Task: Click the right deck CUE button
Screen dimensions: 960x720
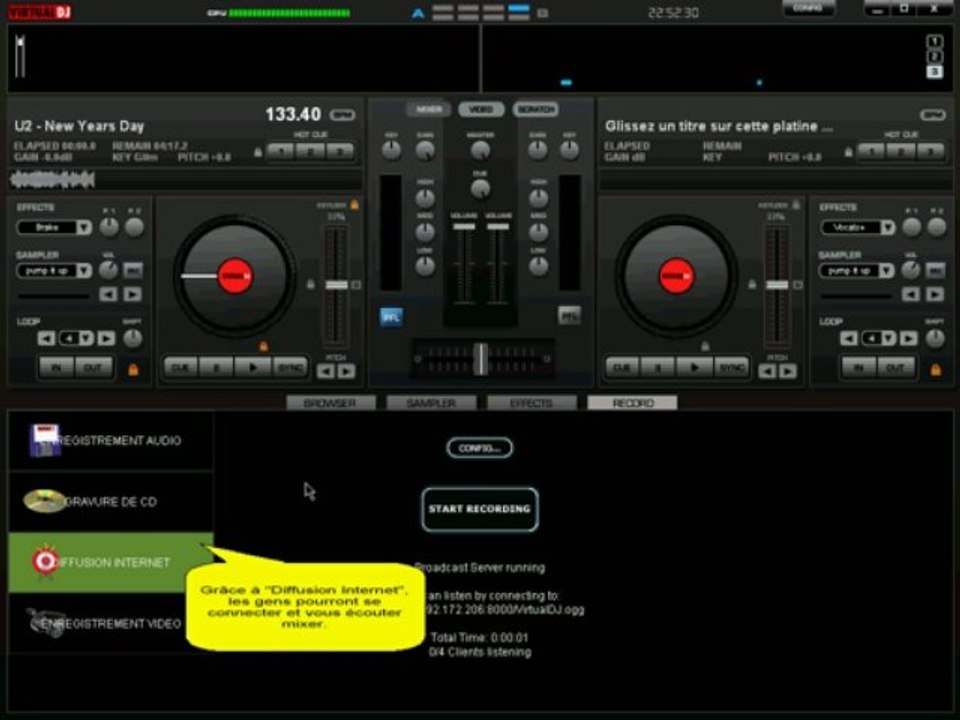Action: click(x=622, y=367)
